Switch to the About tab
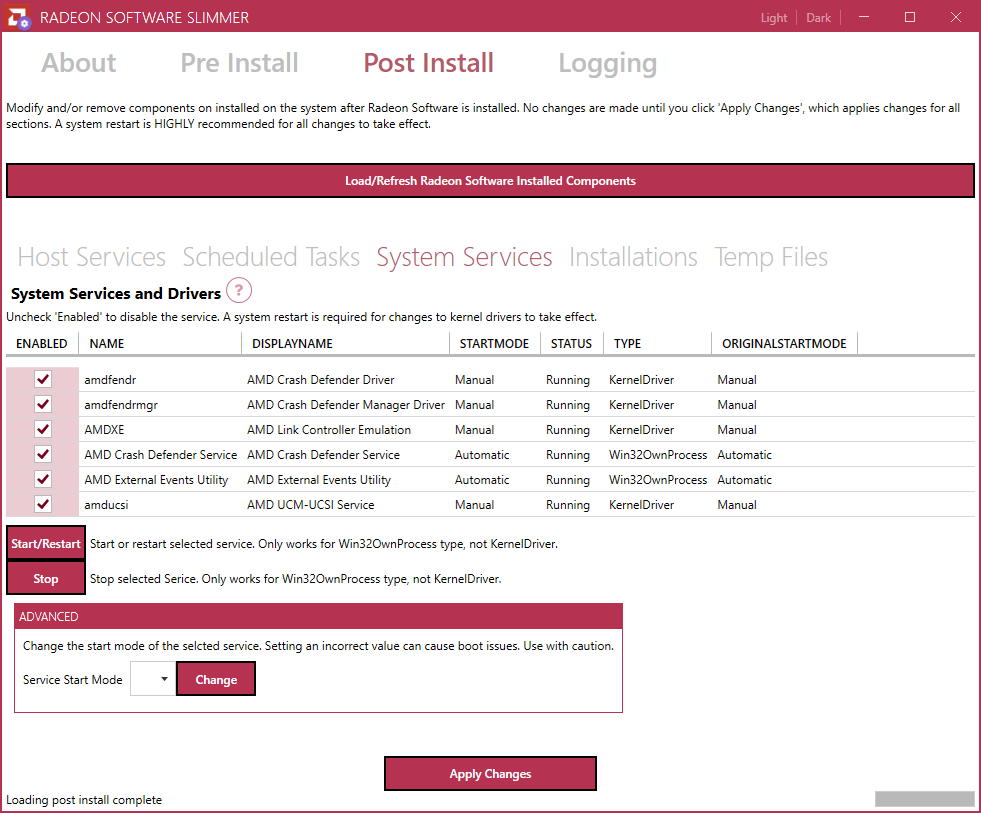This screenshot has height=813, width=981. [x=79, y=63]
